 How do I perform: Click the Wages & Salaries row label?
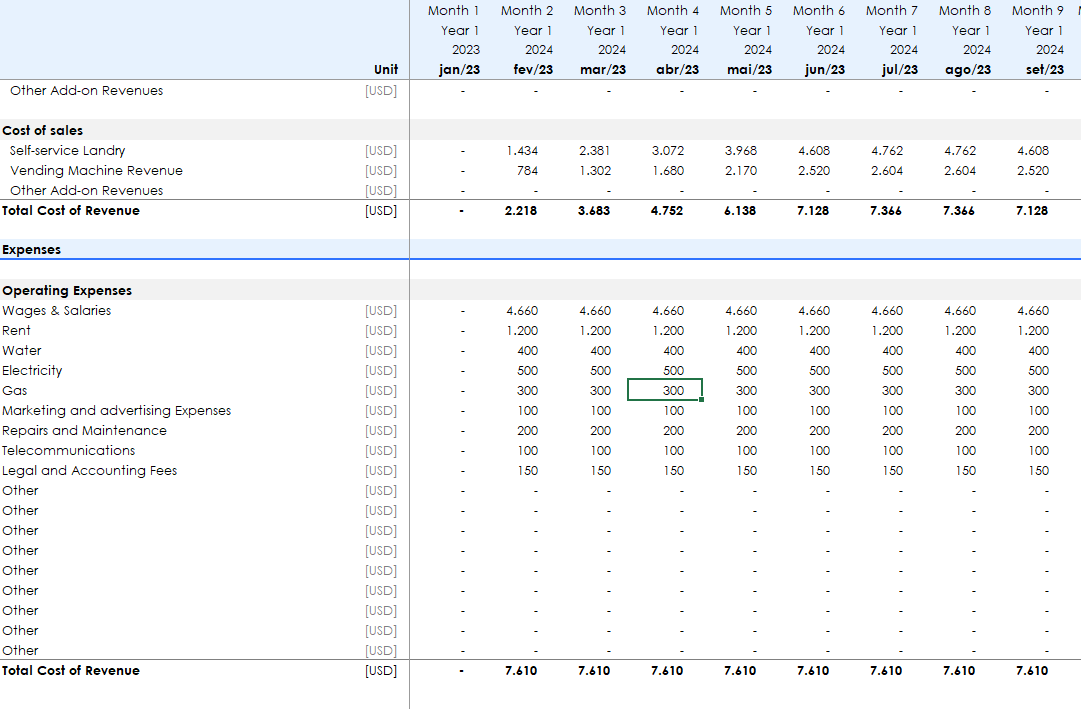coord(57,310)
